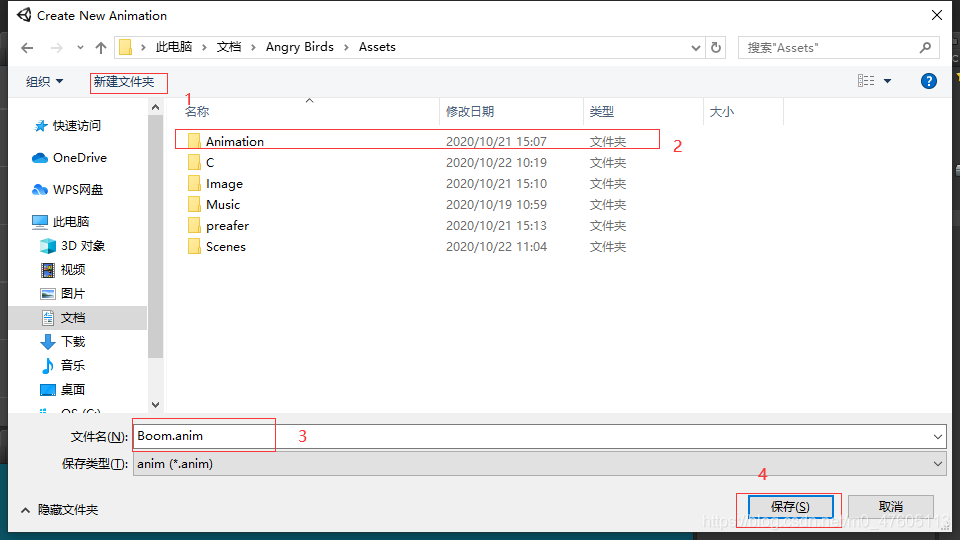This screenshot has height=540, width=960.
Task: Click the 文档 breadcrumb segment
Action: pyautogui.click(x=229, y=47)
